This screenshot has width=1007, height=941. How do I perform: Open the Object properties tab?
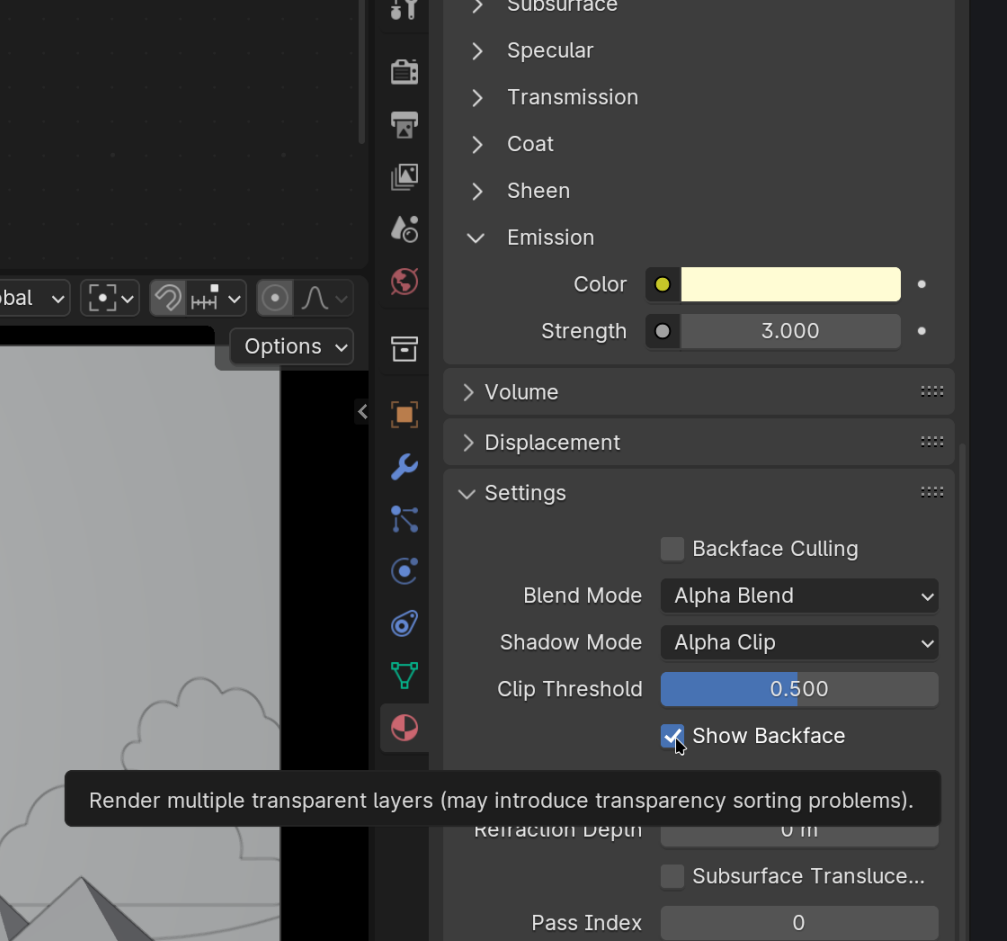pos(404,414)
